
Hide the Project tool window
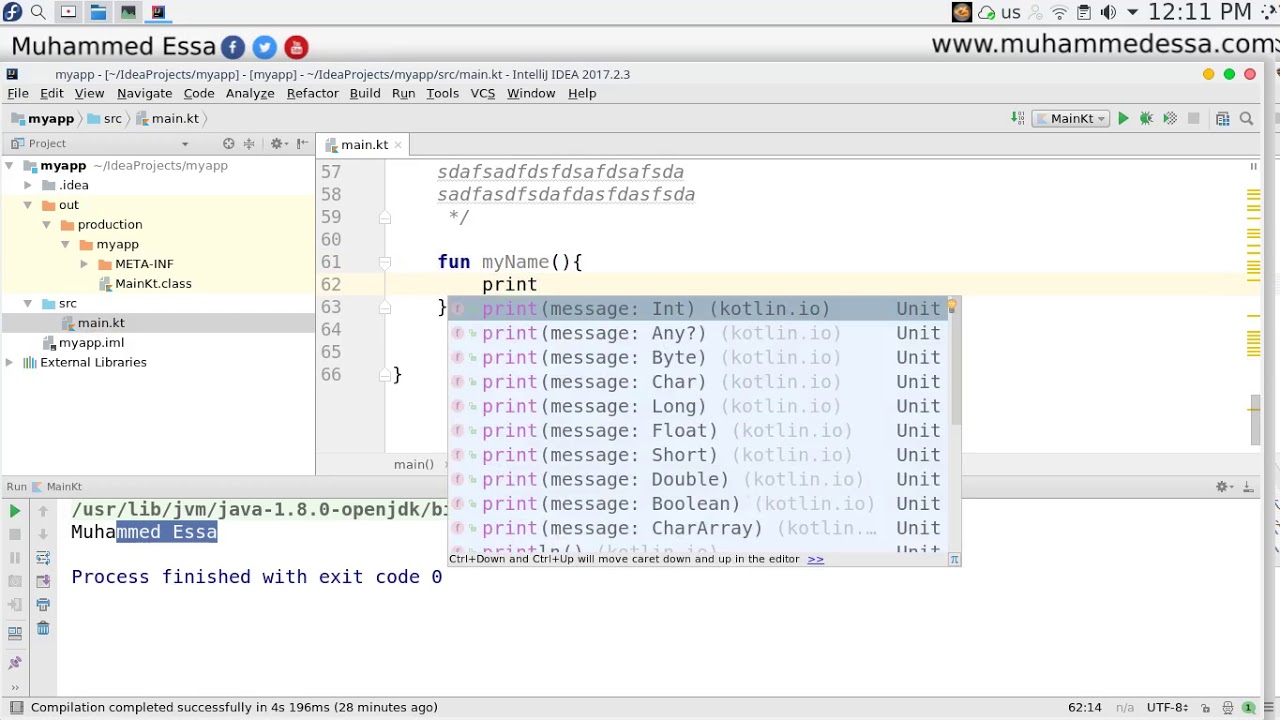click(301, 144)
